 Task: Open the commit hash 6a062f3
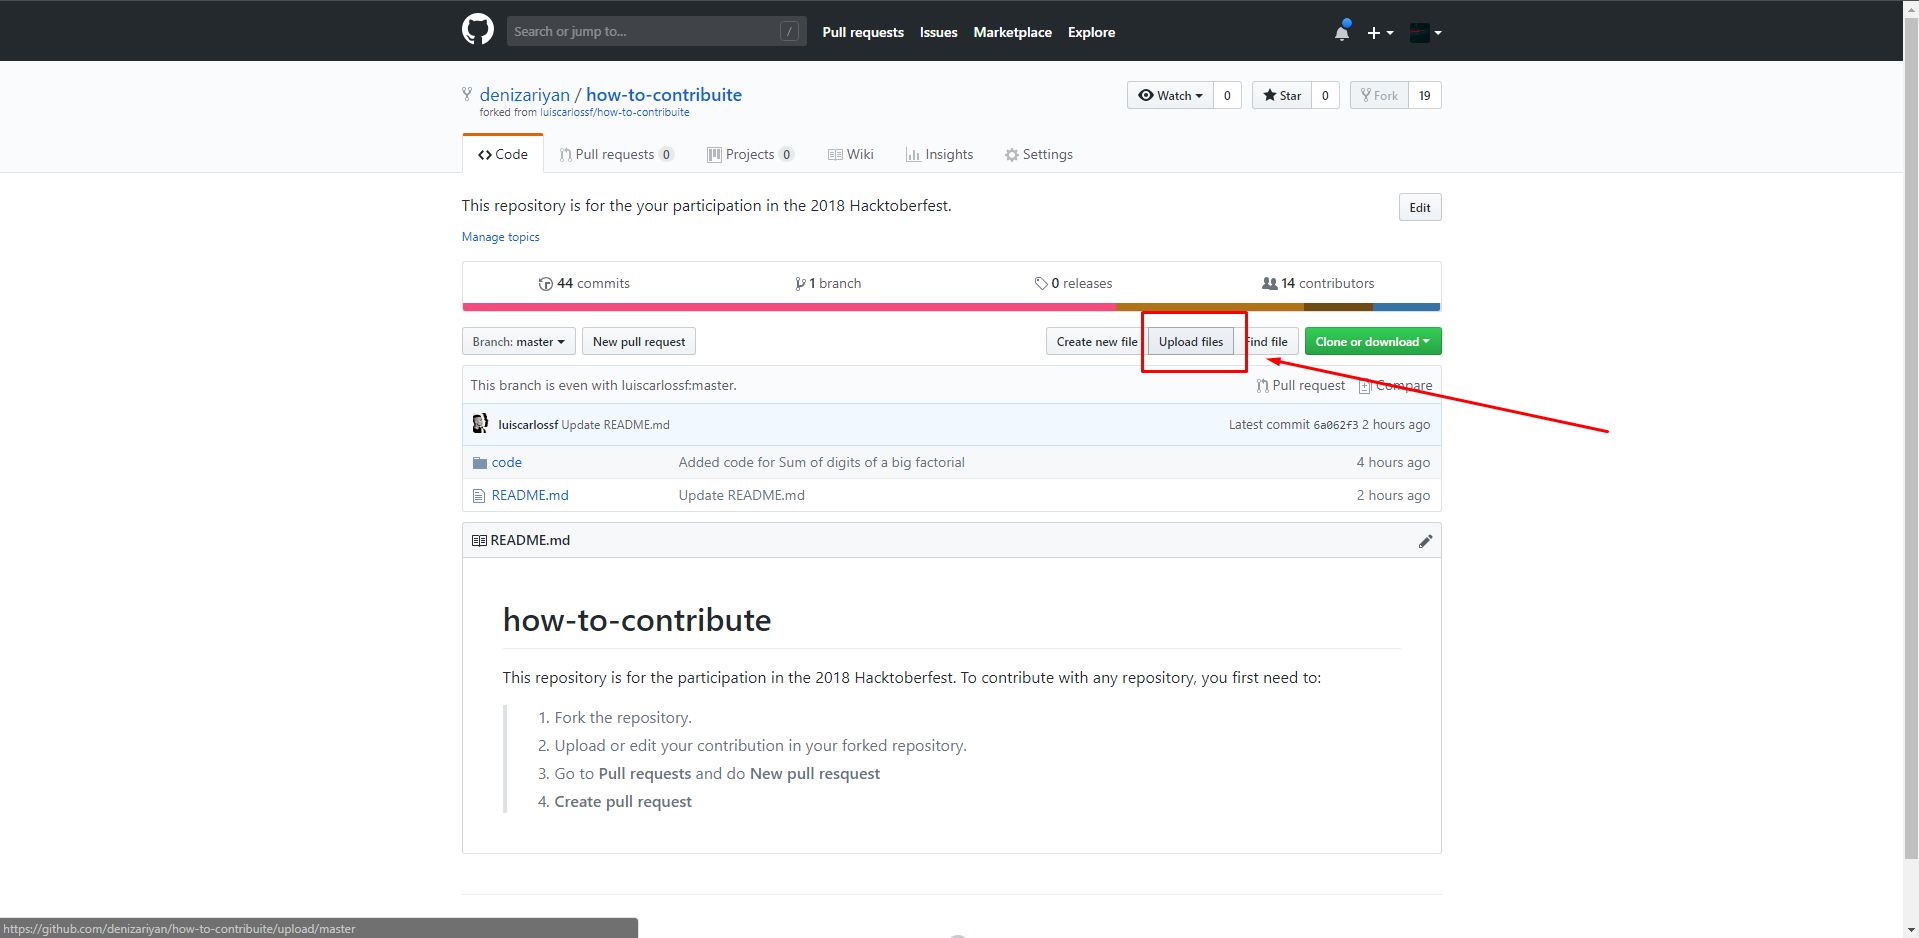pos(1335,425)
